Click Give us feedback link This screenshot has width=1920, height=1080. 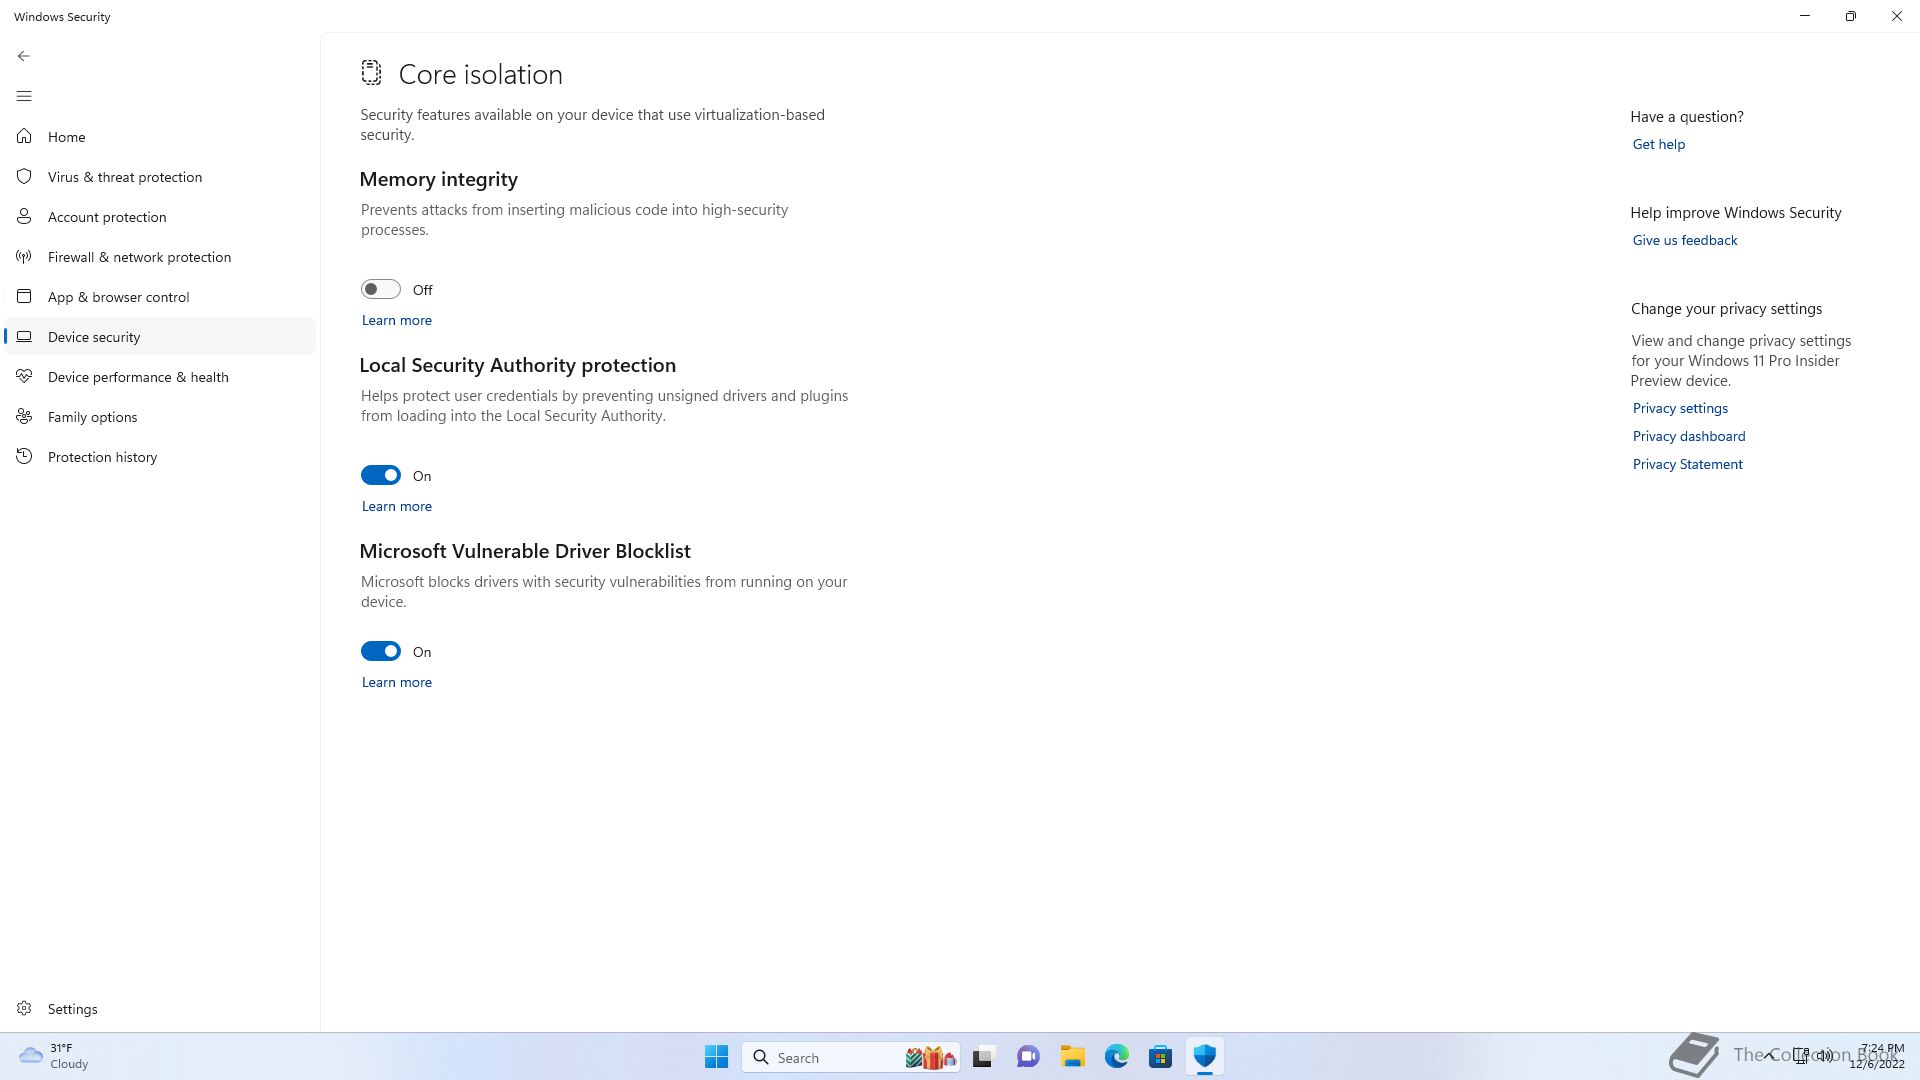click(1684, 240)
